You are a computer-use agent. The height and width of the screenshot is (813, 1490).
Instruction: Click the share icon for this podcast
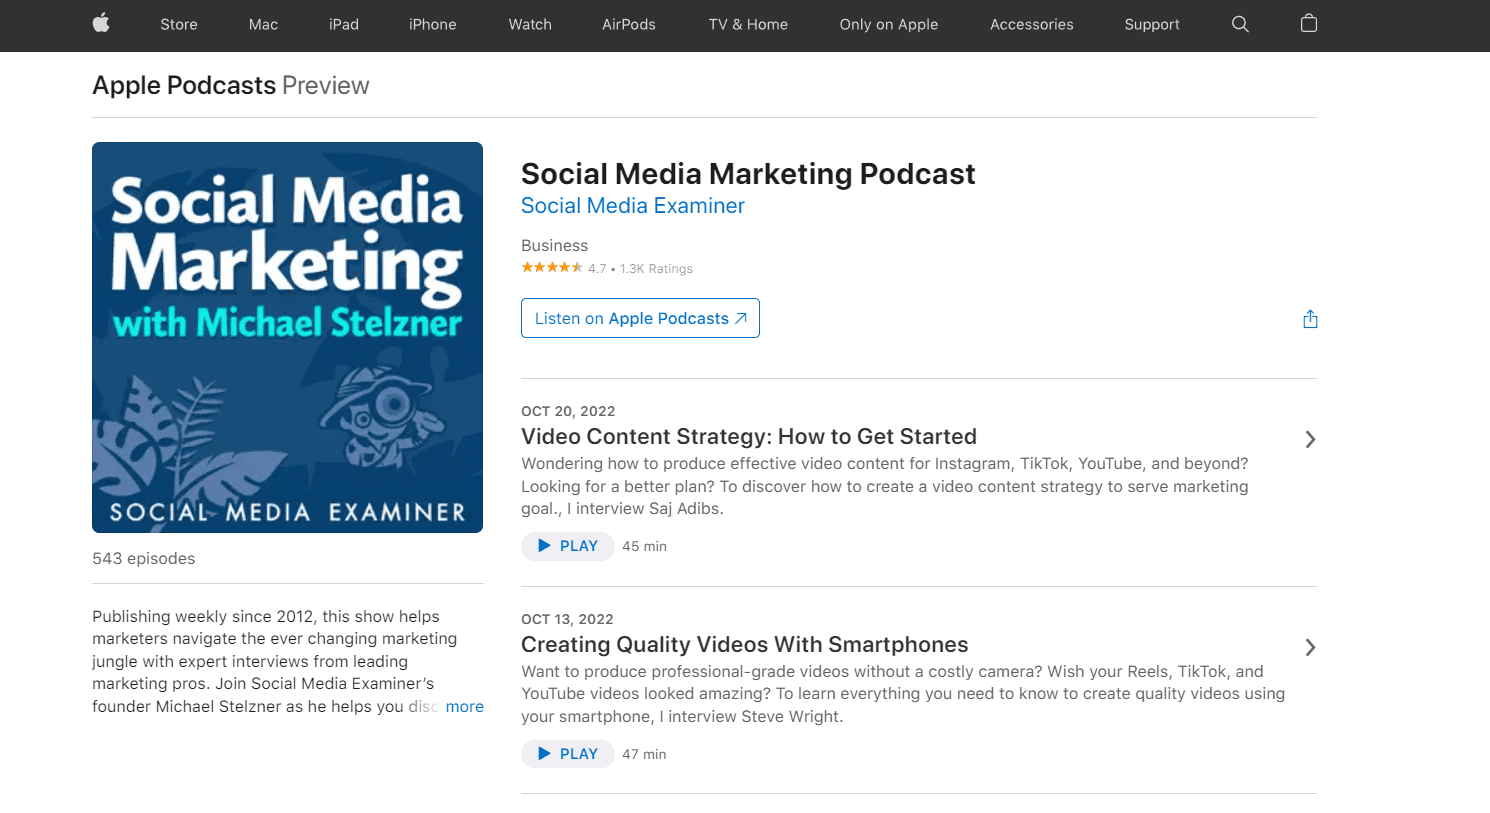pos(1310,319)
